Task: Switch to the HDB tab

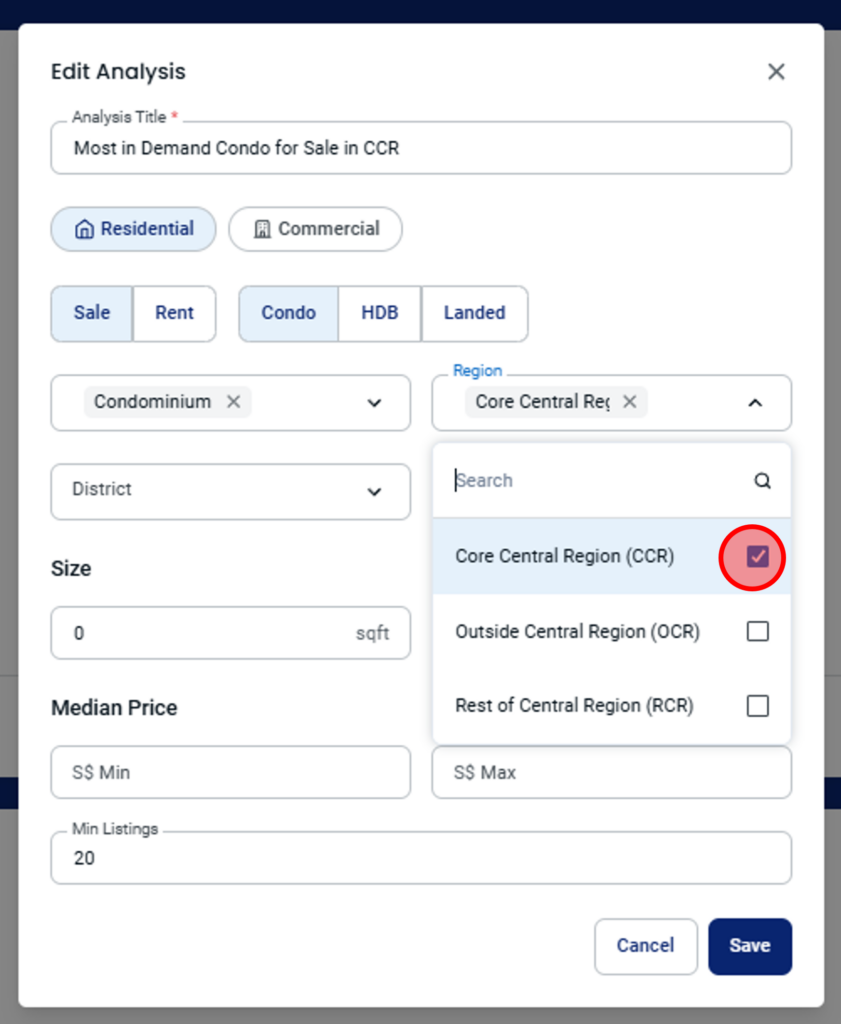Action: 379,313
